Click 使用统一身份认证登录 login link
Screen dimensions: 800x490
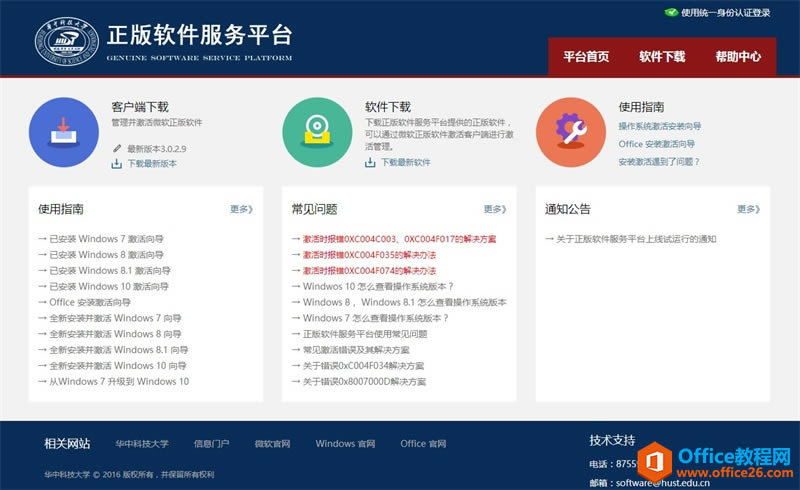coord(726,13)
